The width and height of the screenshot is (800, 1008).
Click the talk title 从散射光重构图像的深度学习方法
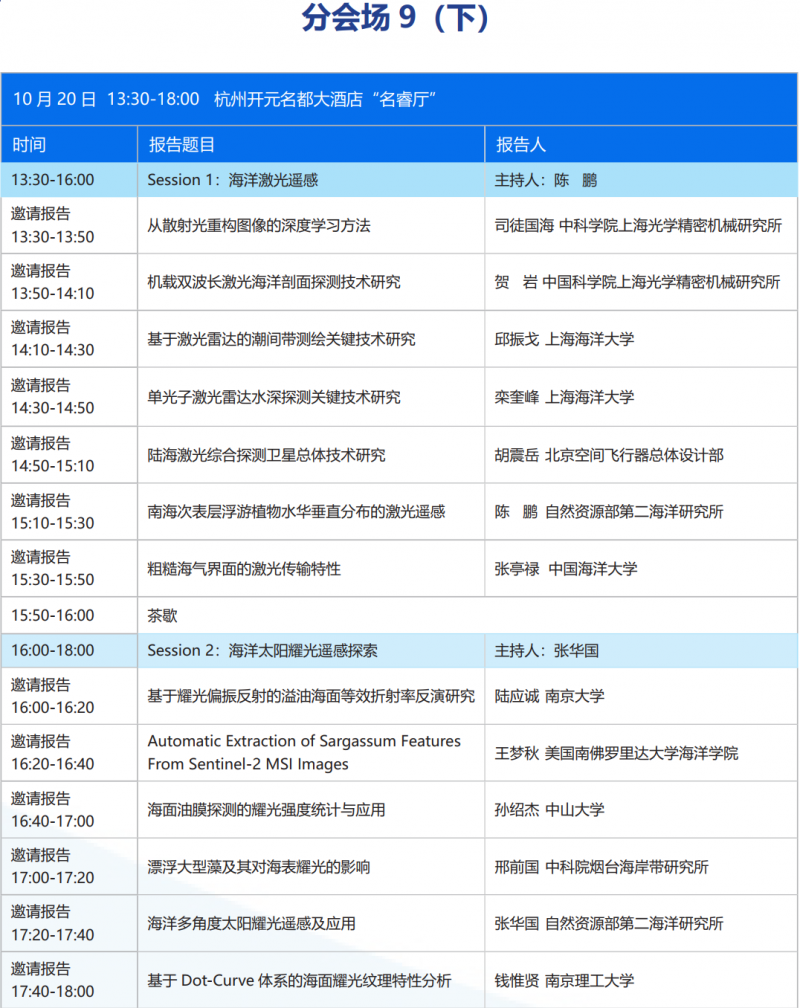pyautogui.click(x=259, y=226)
